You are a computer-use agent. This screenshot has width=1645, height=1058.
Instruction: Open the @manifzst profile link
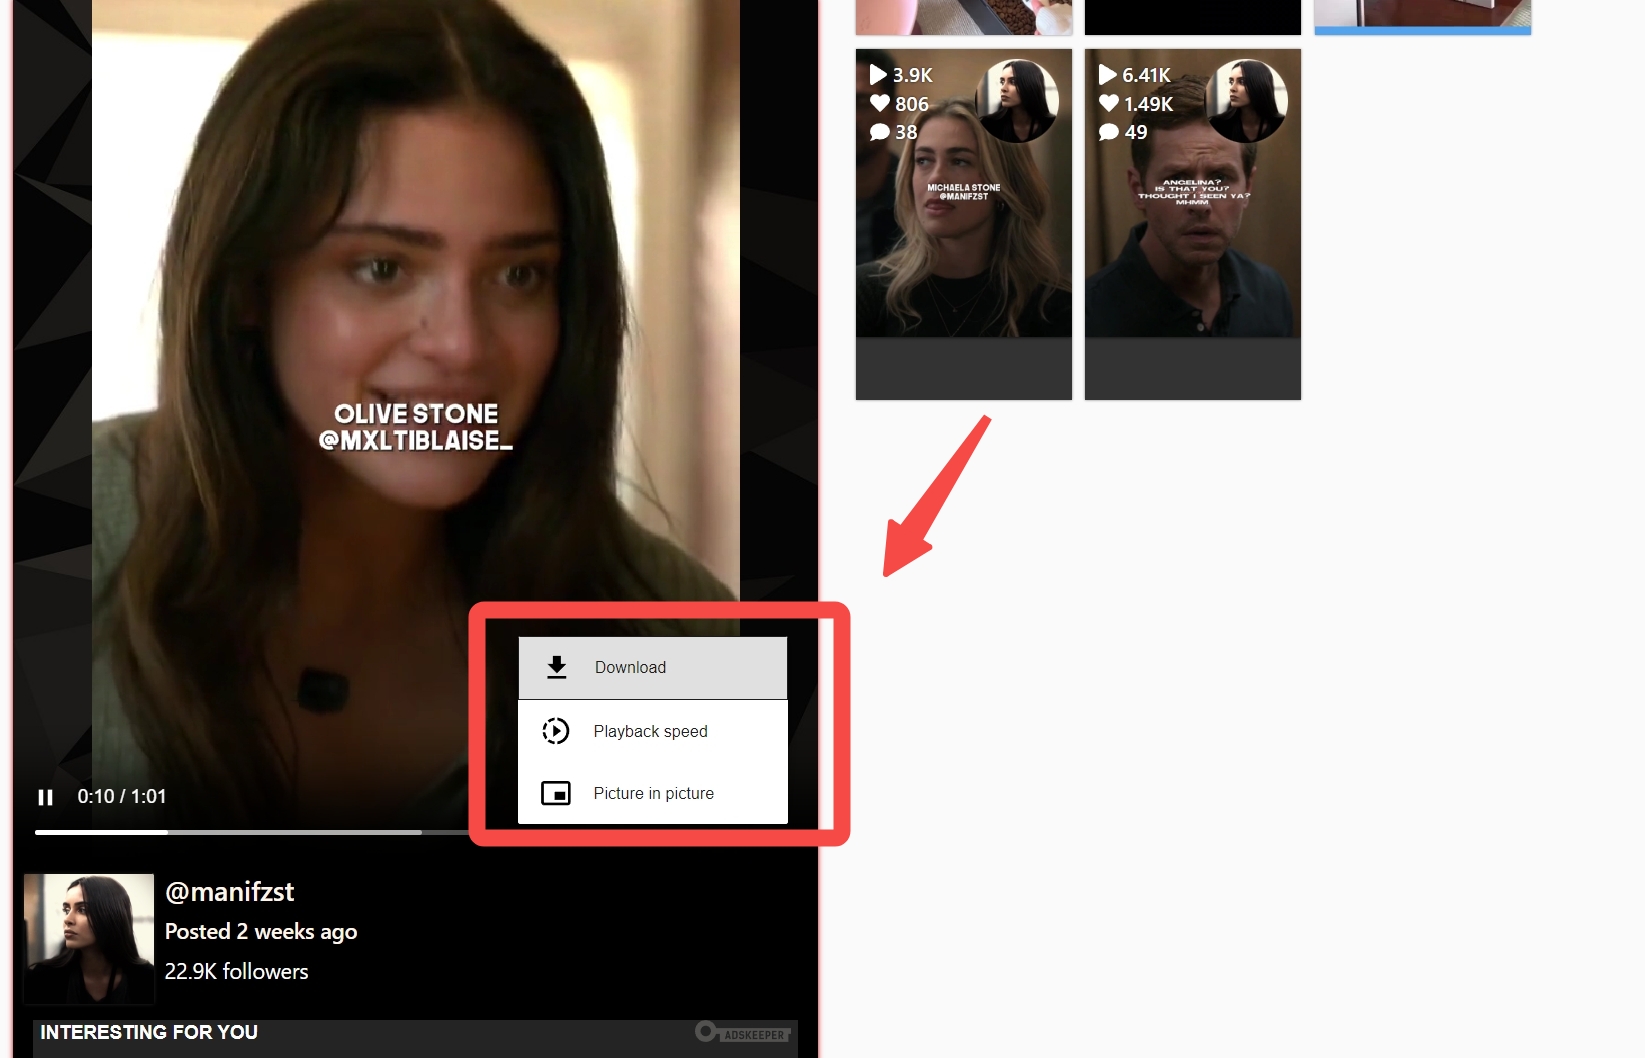(229, 891)
